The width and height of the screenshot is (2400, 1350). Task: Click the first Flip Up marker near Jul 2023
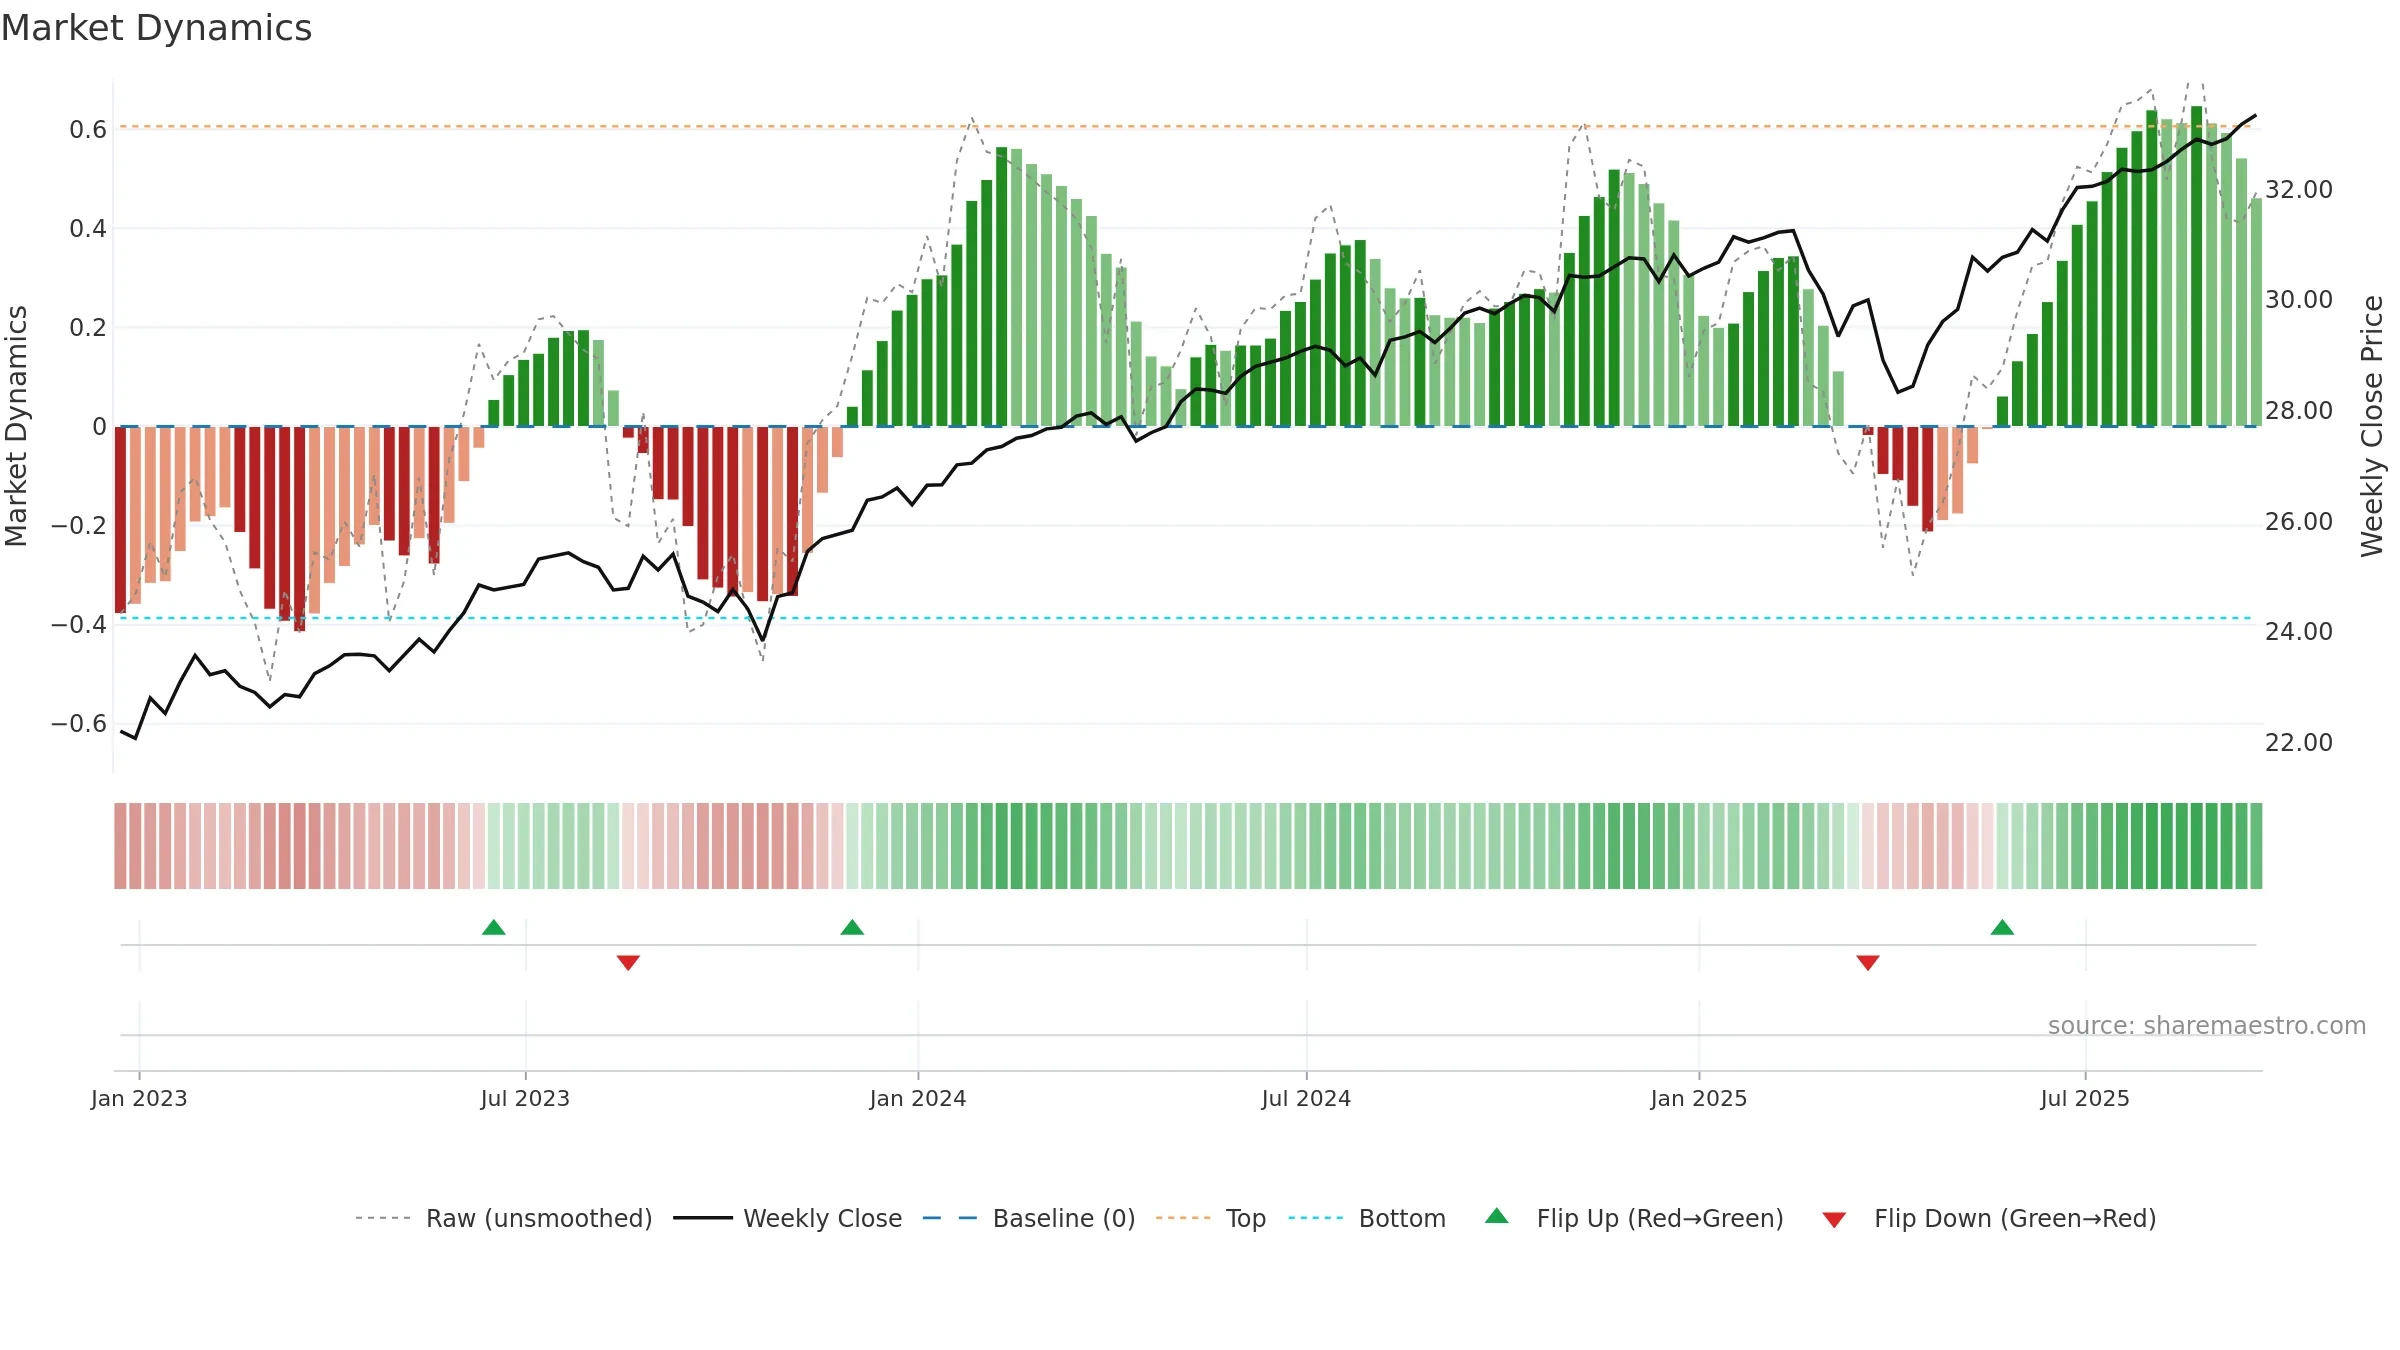point(494,927)
